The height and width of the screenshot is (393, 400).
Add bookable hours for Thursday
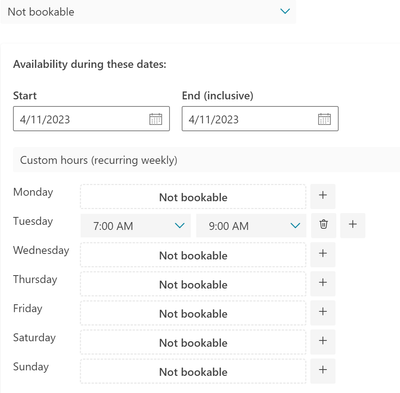pyautogui.click(x=323, y=283)
